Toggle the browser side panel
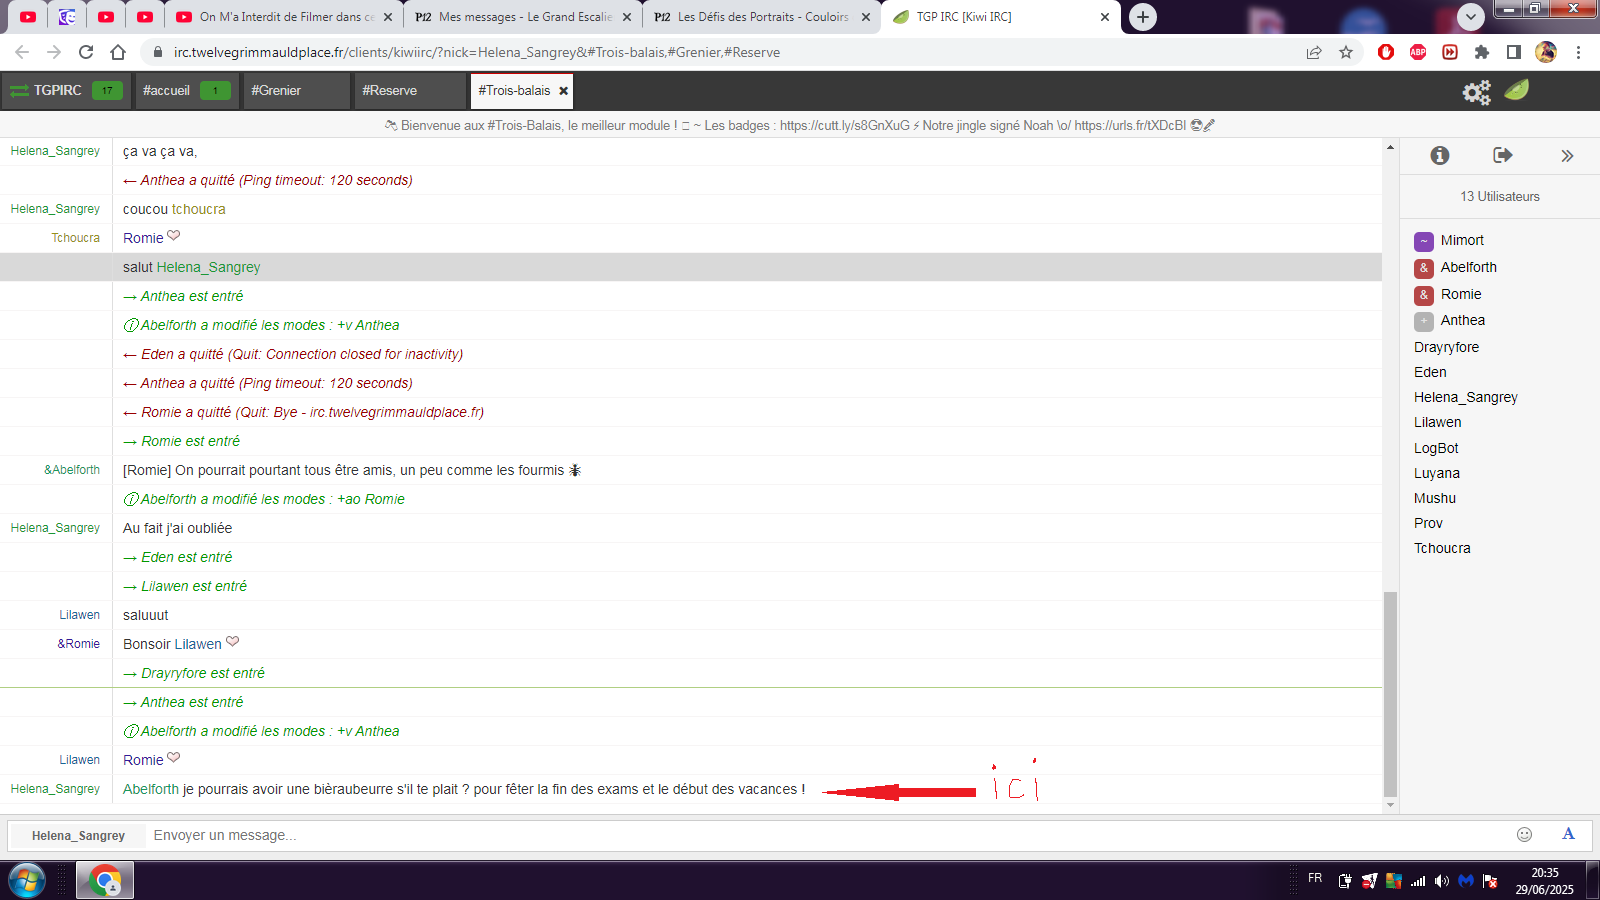 (x=1514, y=52)
